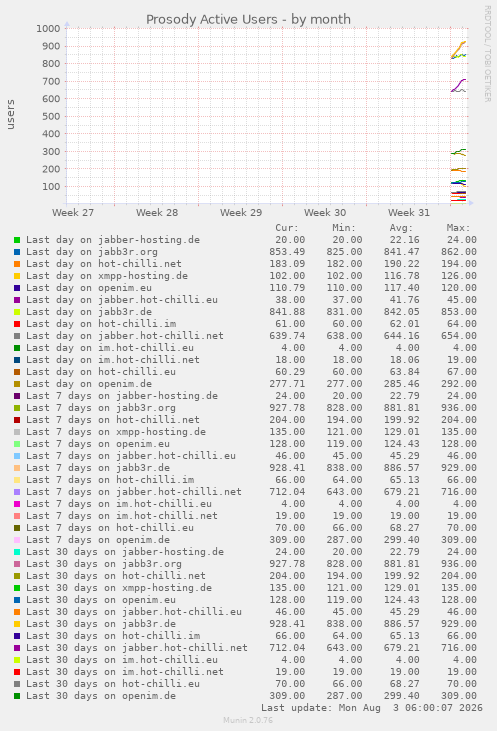Click the y-axis label users
497x731 pixels.
[x=10, y=114]
